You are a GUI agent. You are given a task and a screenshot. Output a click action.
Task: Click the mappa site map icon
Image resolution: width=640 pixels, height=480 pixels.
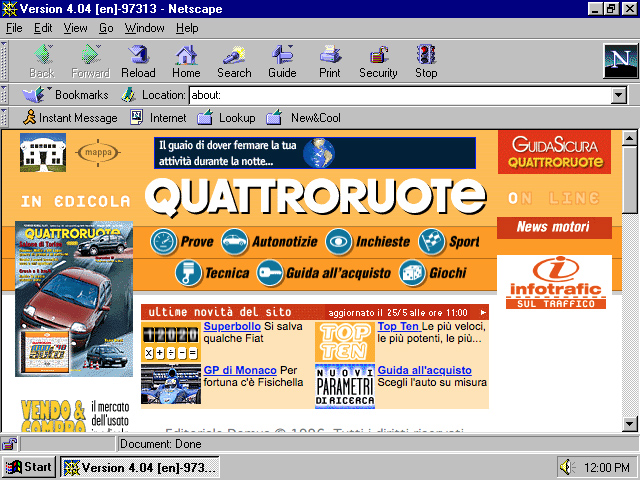click(98, 153)
